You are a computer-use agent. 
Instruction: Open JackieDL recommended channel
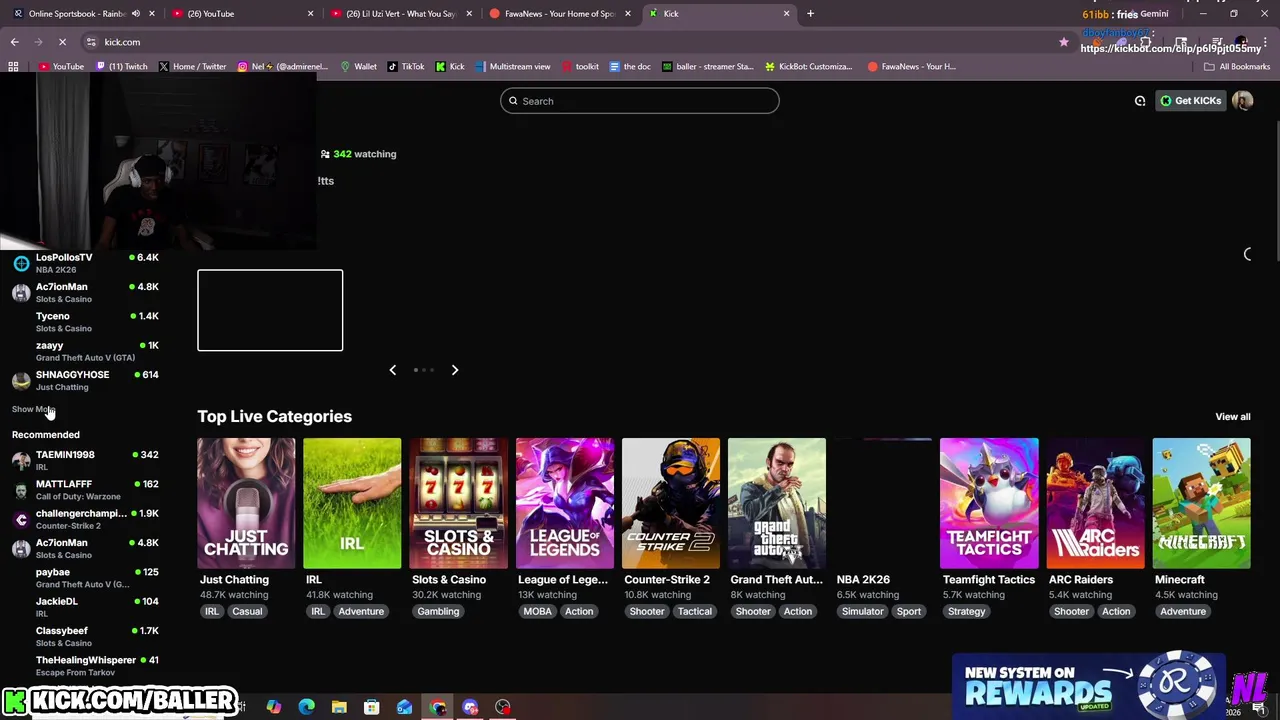point(85,607)
